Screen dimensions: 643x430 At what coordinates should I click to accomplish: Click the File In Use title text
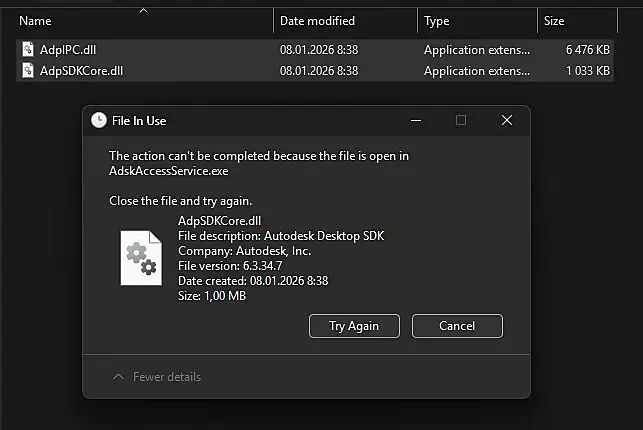click(x=139, y=120)
